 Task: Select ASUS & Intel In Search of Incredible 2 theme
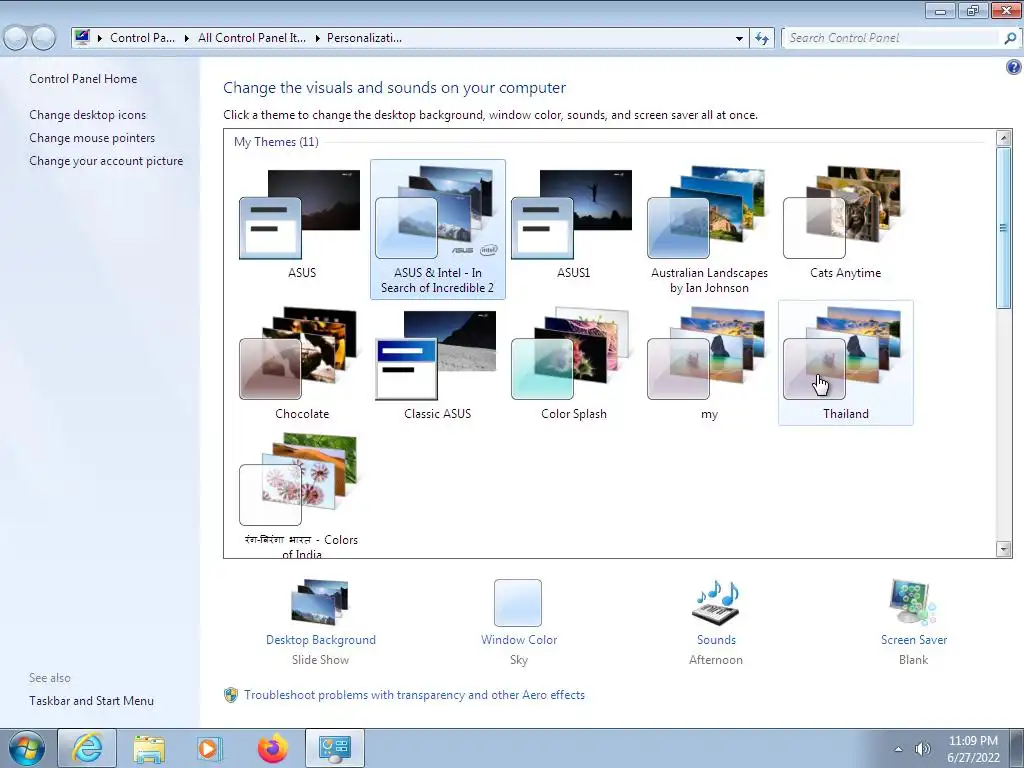click(x=438, y=229)
